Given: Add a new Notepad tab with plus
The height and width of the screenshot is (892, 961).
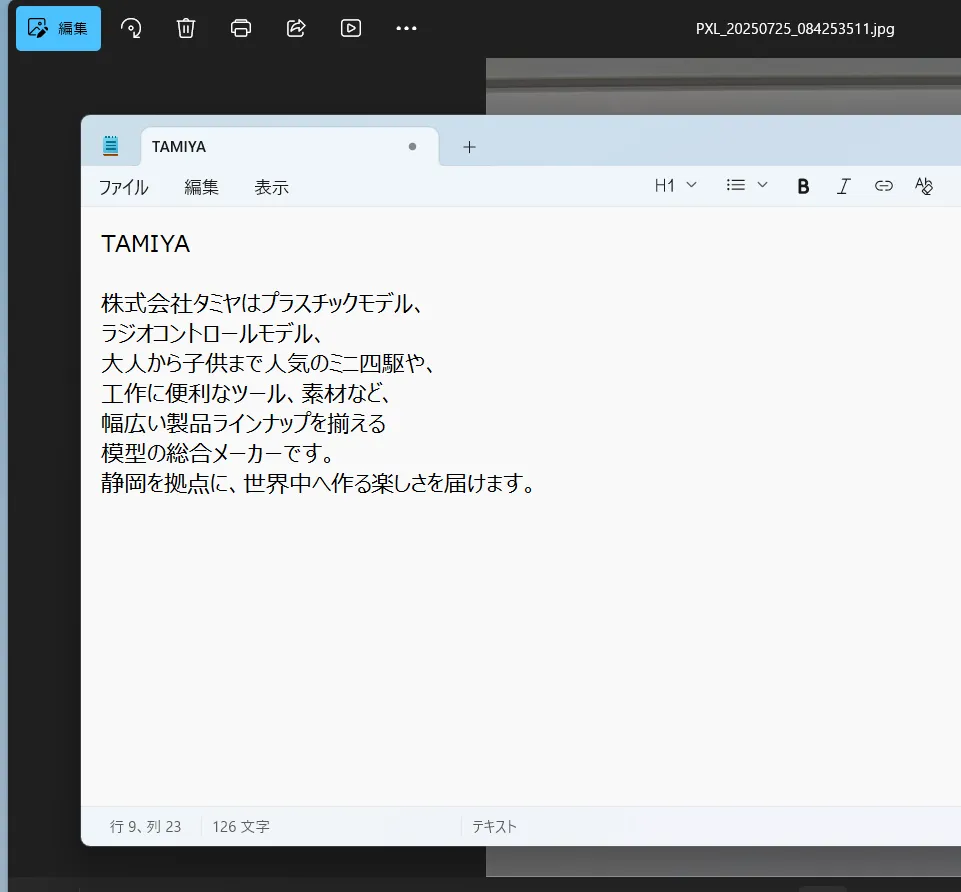Looking at the screenshot, I should (x=469, y=147).
